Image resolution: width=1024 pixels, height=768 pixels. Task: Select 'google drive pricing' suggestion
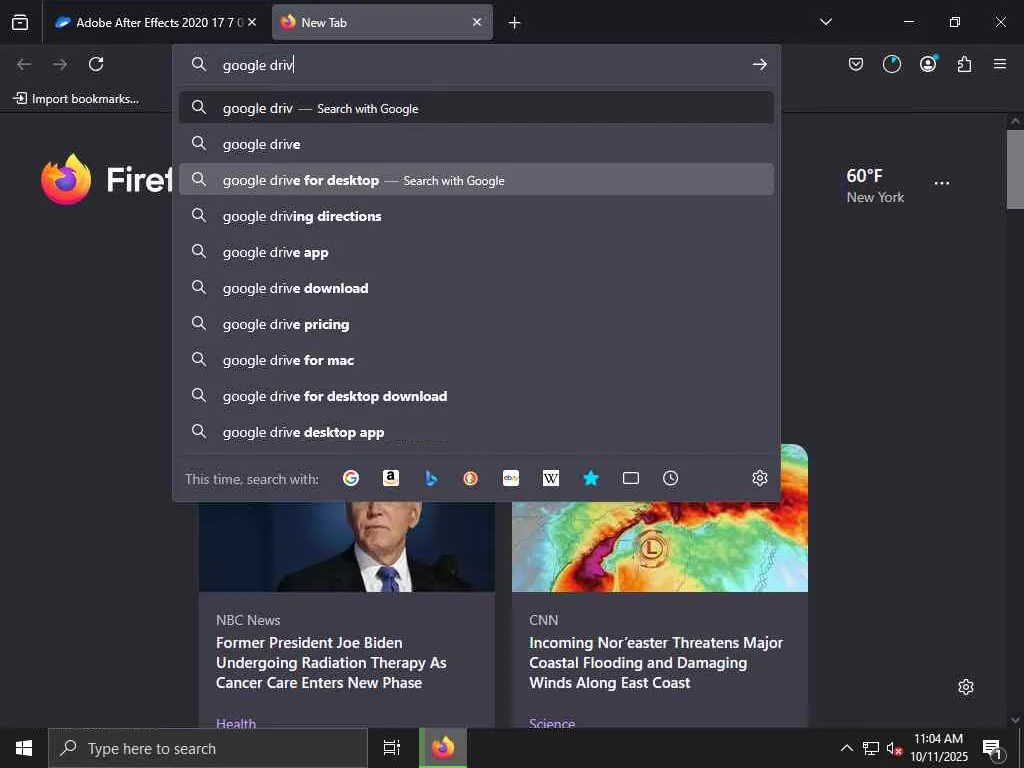(476, 324)
